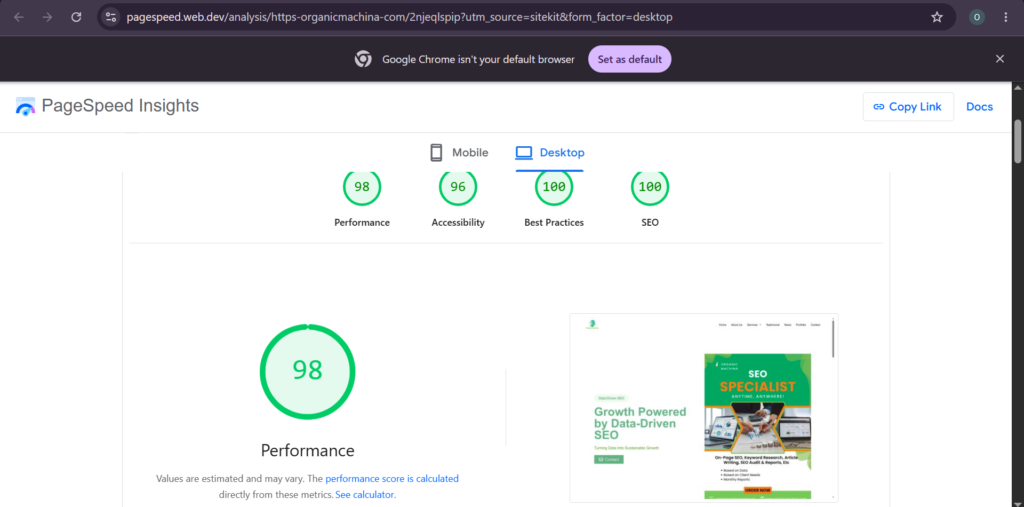Click the Set as default button
The height and width of the screenshot is (507, 1024).
630,59
